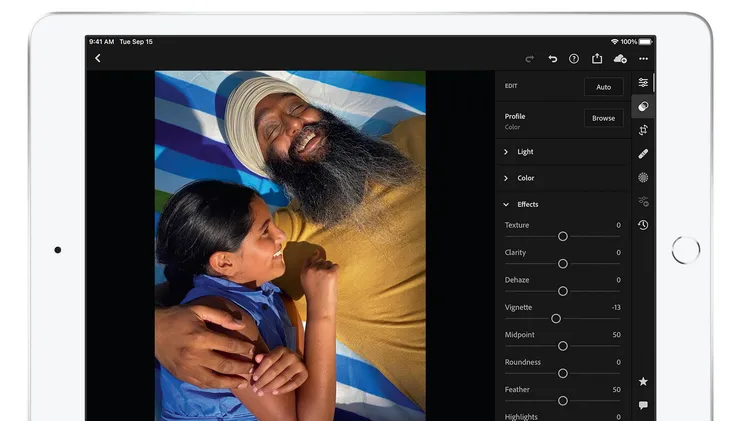Click the 9:41 AM clock in status bar
750x421 pixels.
click(101, 42)
